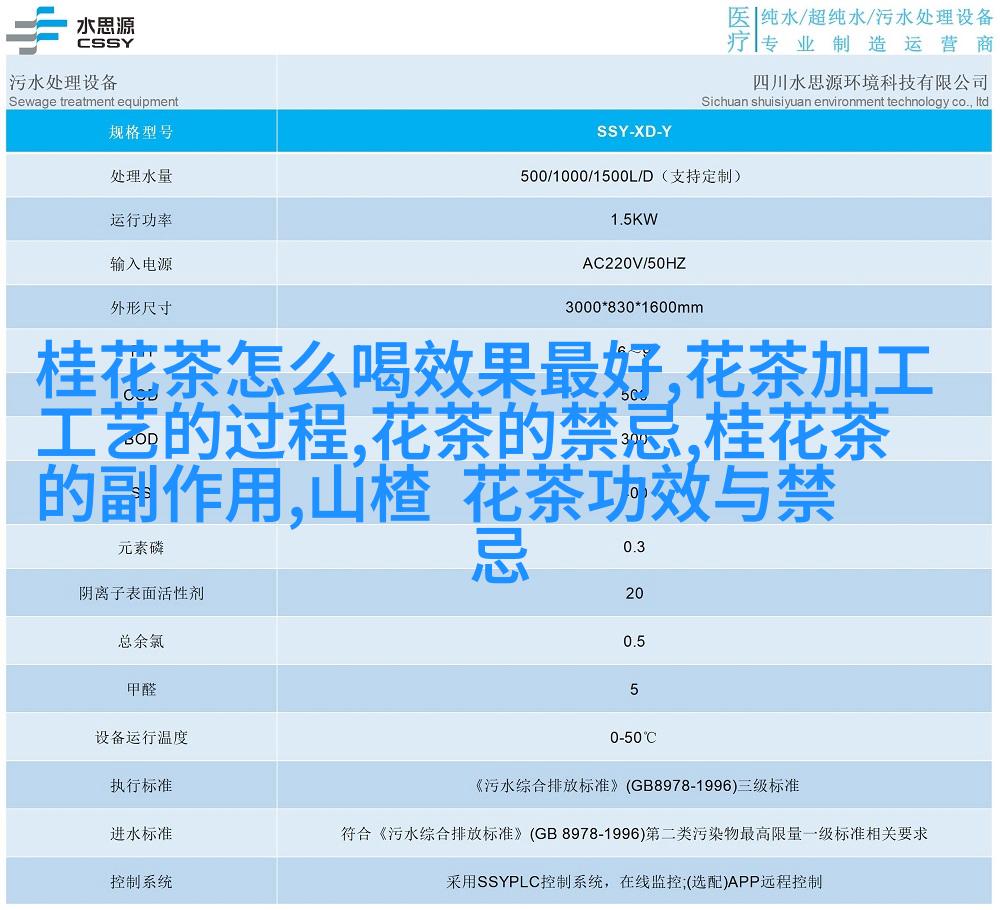
Task: Click the 专业制造运营商 tagline
Action: point(876,43)
